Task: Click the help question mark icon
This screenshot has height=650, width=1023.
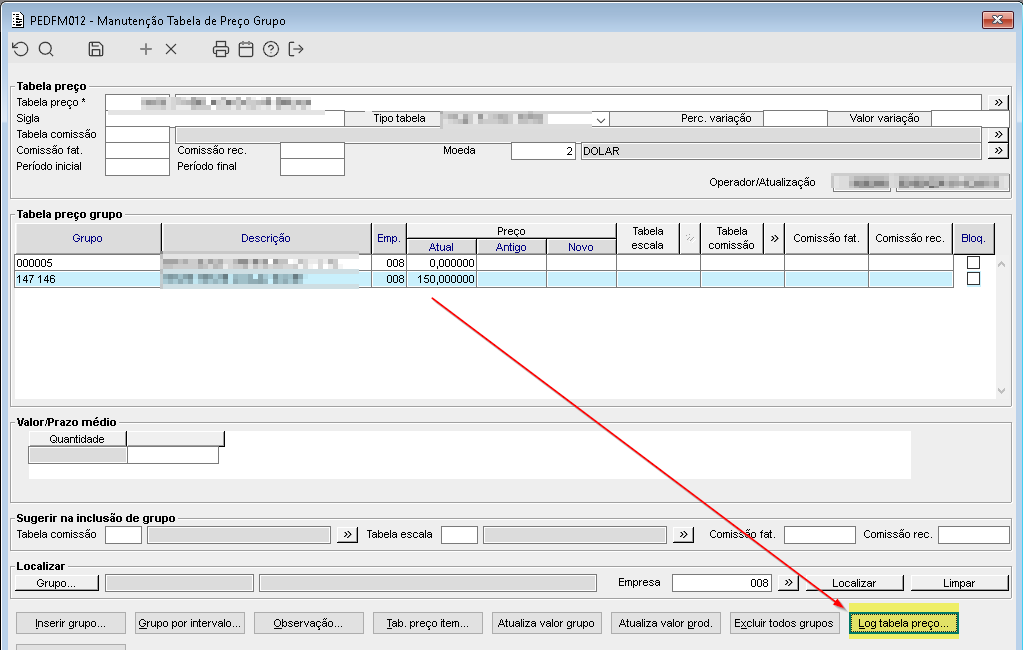Action: click(x=271, y=49)
